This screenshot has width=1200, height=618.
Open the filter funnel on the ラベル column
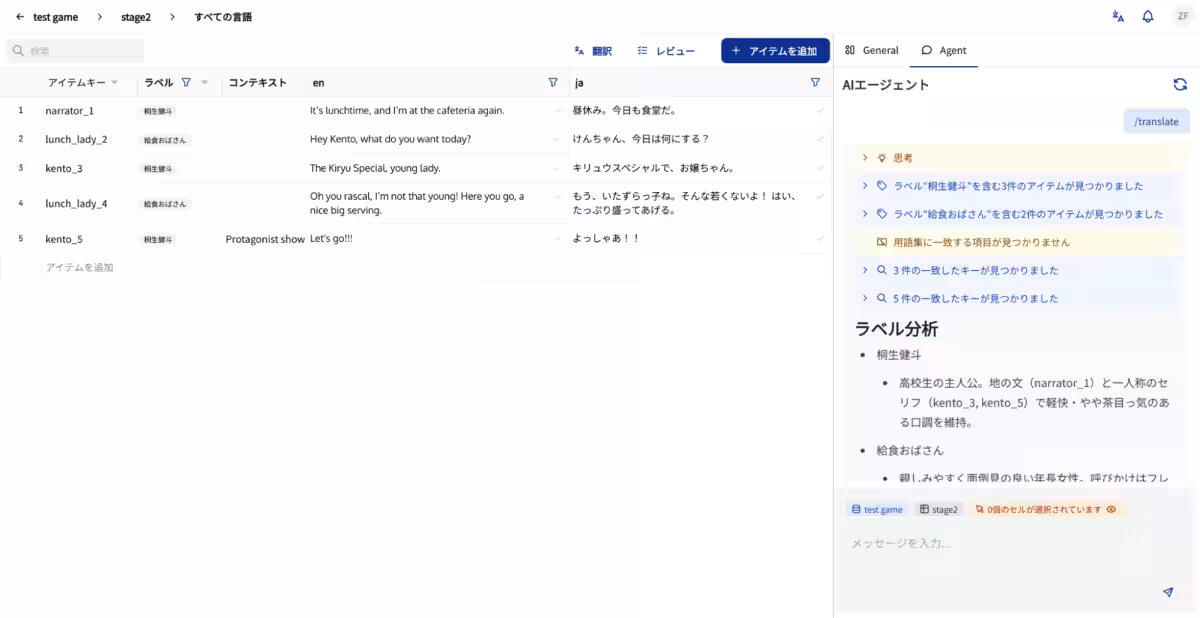186,82
